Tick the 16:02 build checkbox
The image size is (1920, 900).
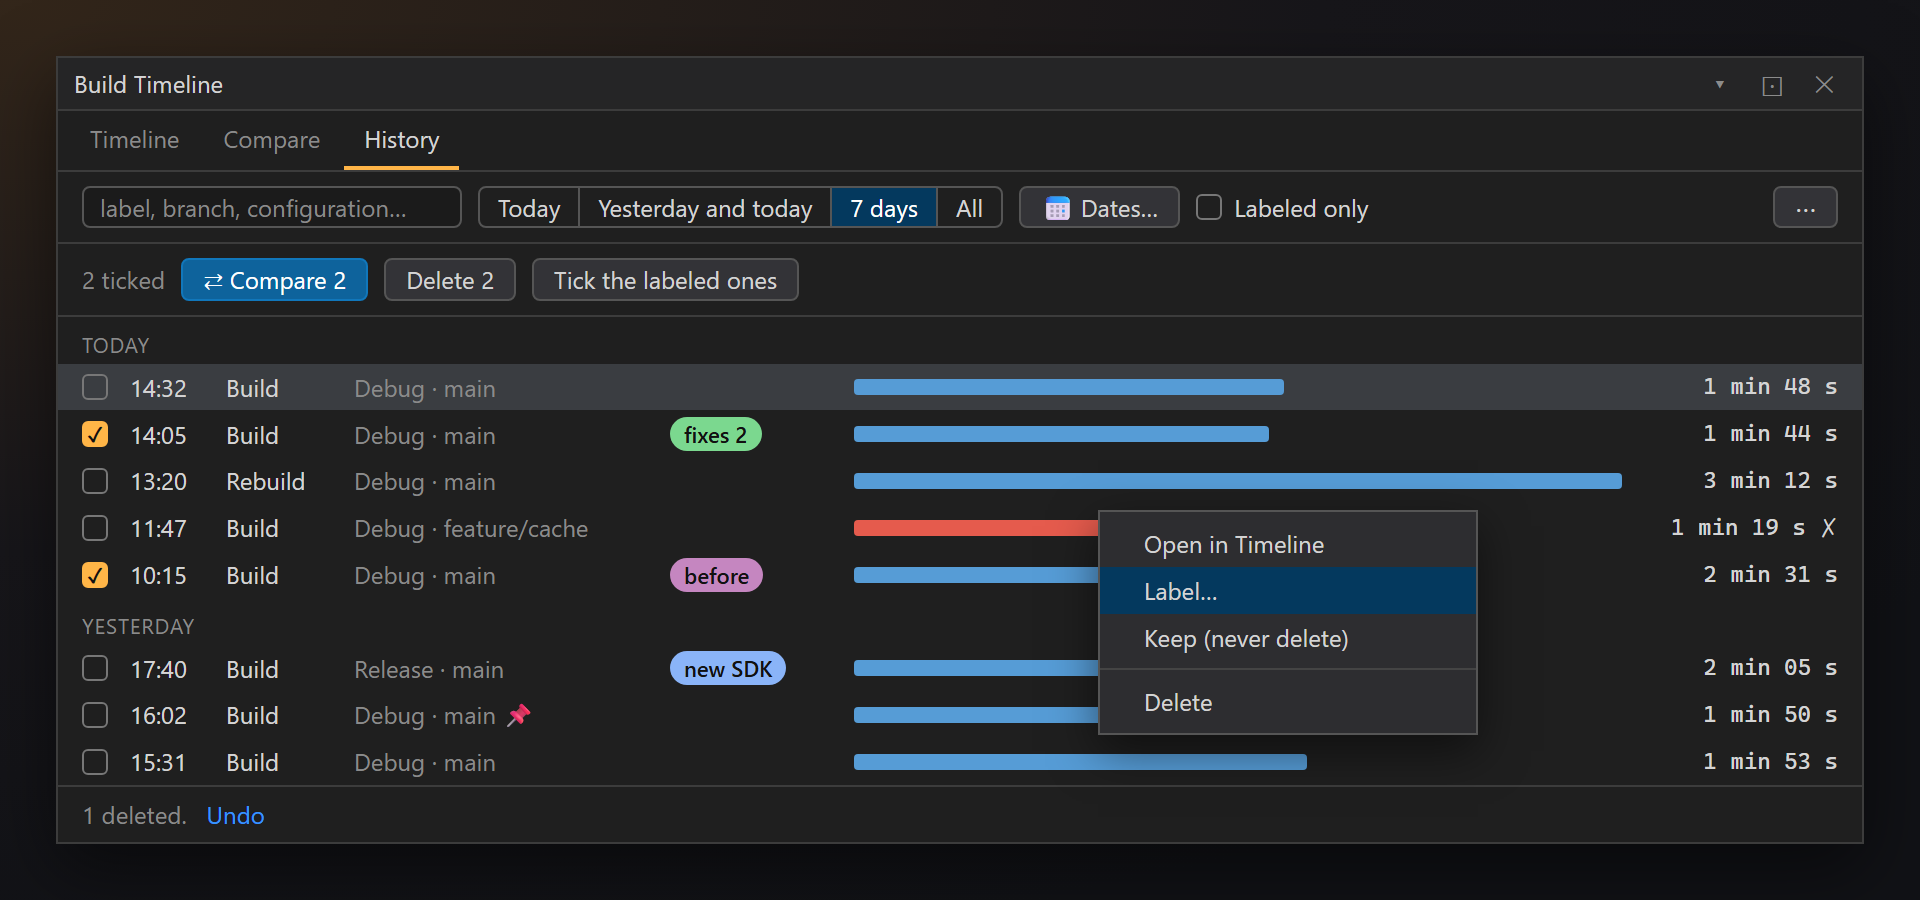pyautogui.click(x=95, y=715)
